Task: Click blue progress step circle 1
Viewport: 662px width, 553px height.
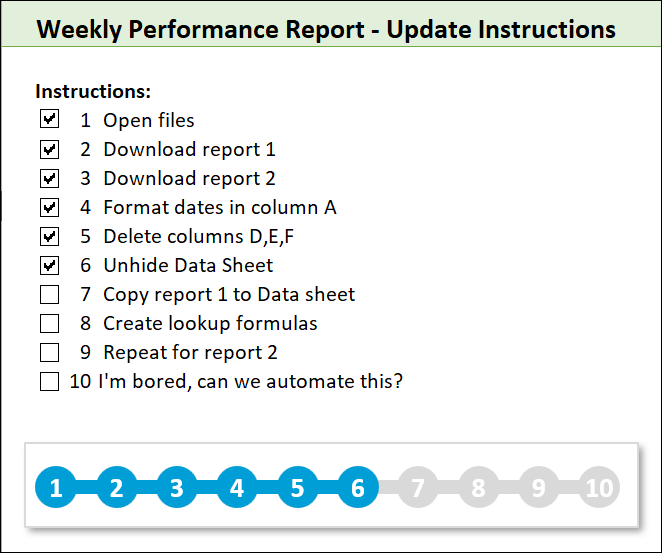Action: pyautogui.click(x=56, y=488)
